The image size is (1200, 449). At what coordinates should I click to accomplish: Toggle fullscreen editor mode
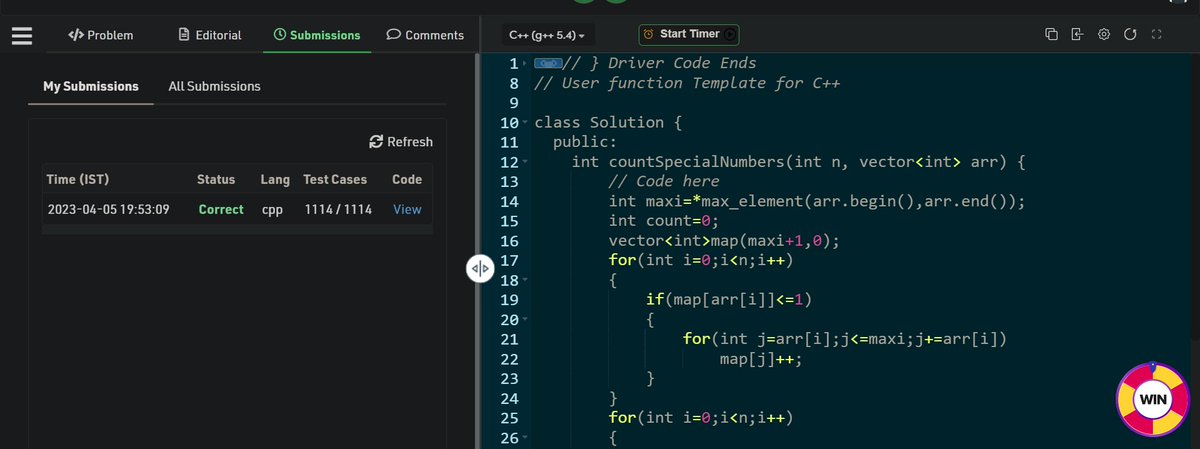(x=1156, y=35)
